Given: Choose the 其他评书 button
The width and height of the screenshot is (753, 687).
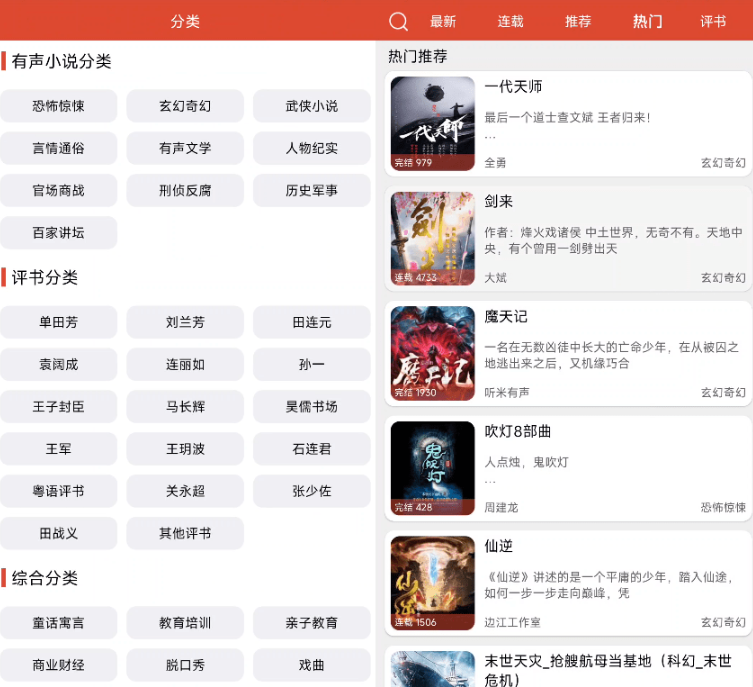Looking at the screenshot, I should click(x=185, y=533).
